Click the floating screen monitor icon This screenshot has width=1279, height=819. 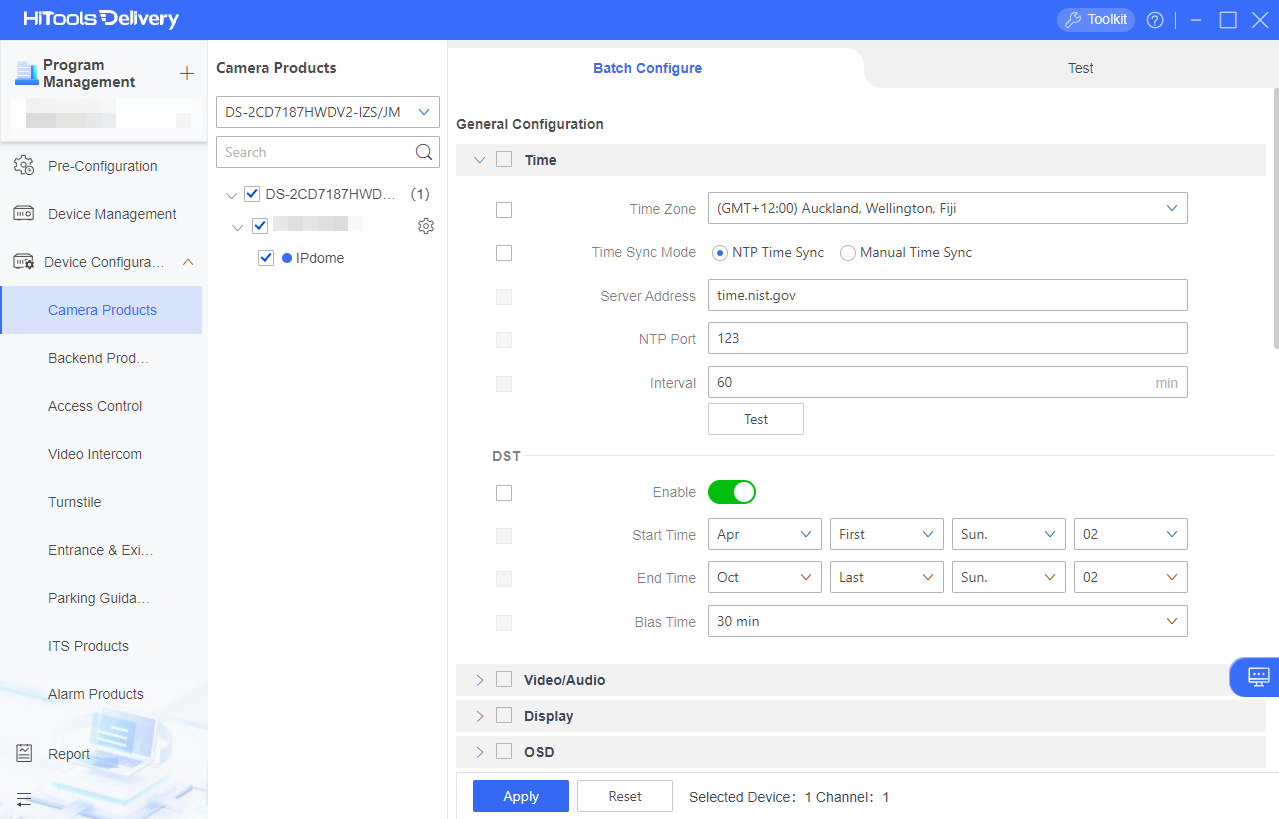[1258, 677]
